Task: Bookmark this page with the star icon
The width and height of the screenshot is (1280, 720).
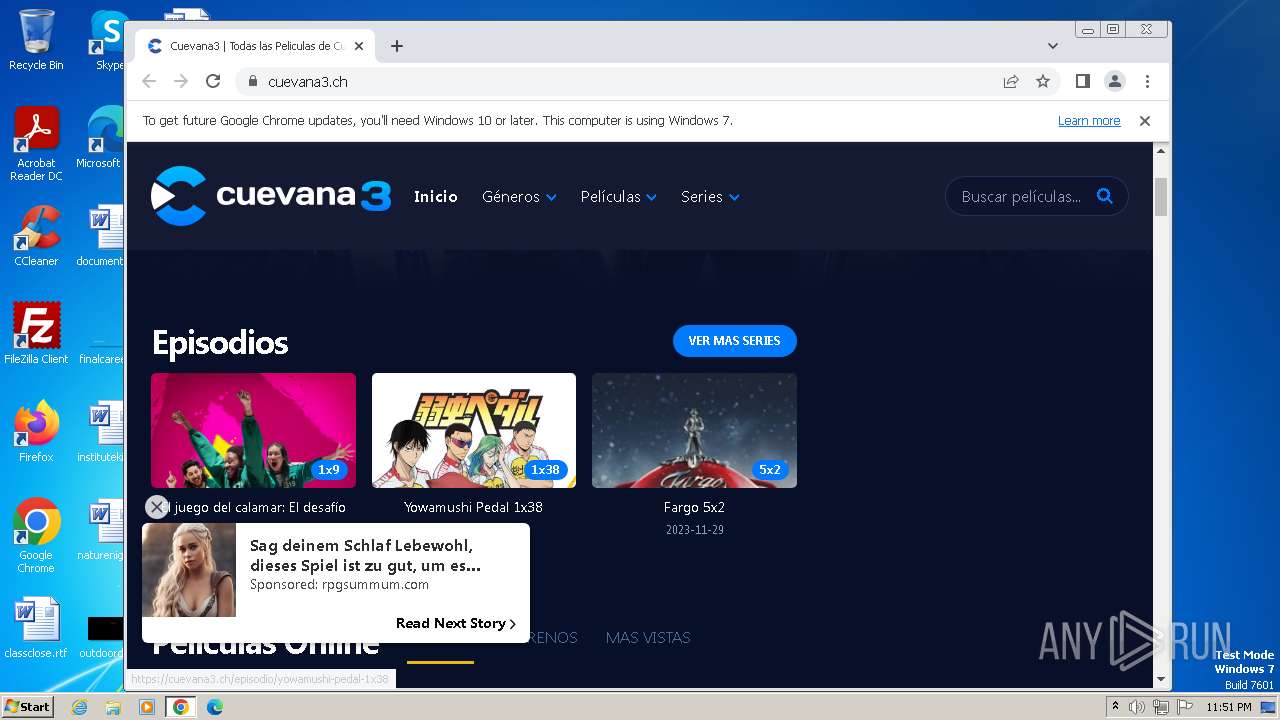Action: point(1043,82)
